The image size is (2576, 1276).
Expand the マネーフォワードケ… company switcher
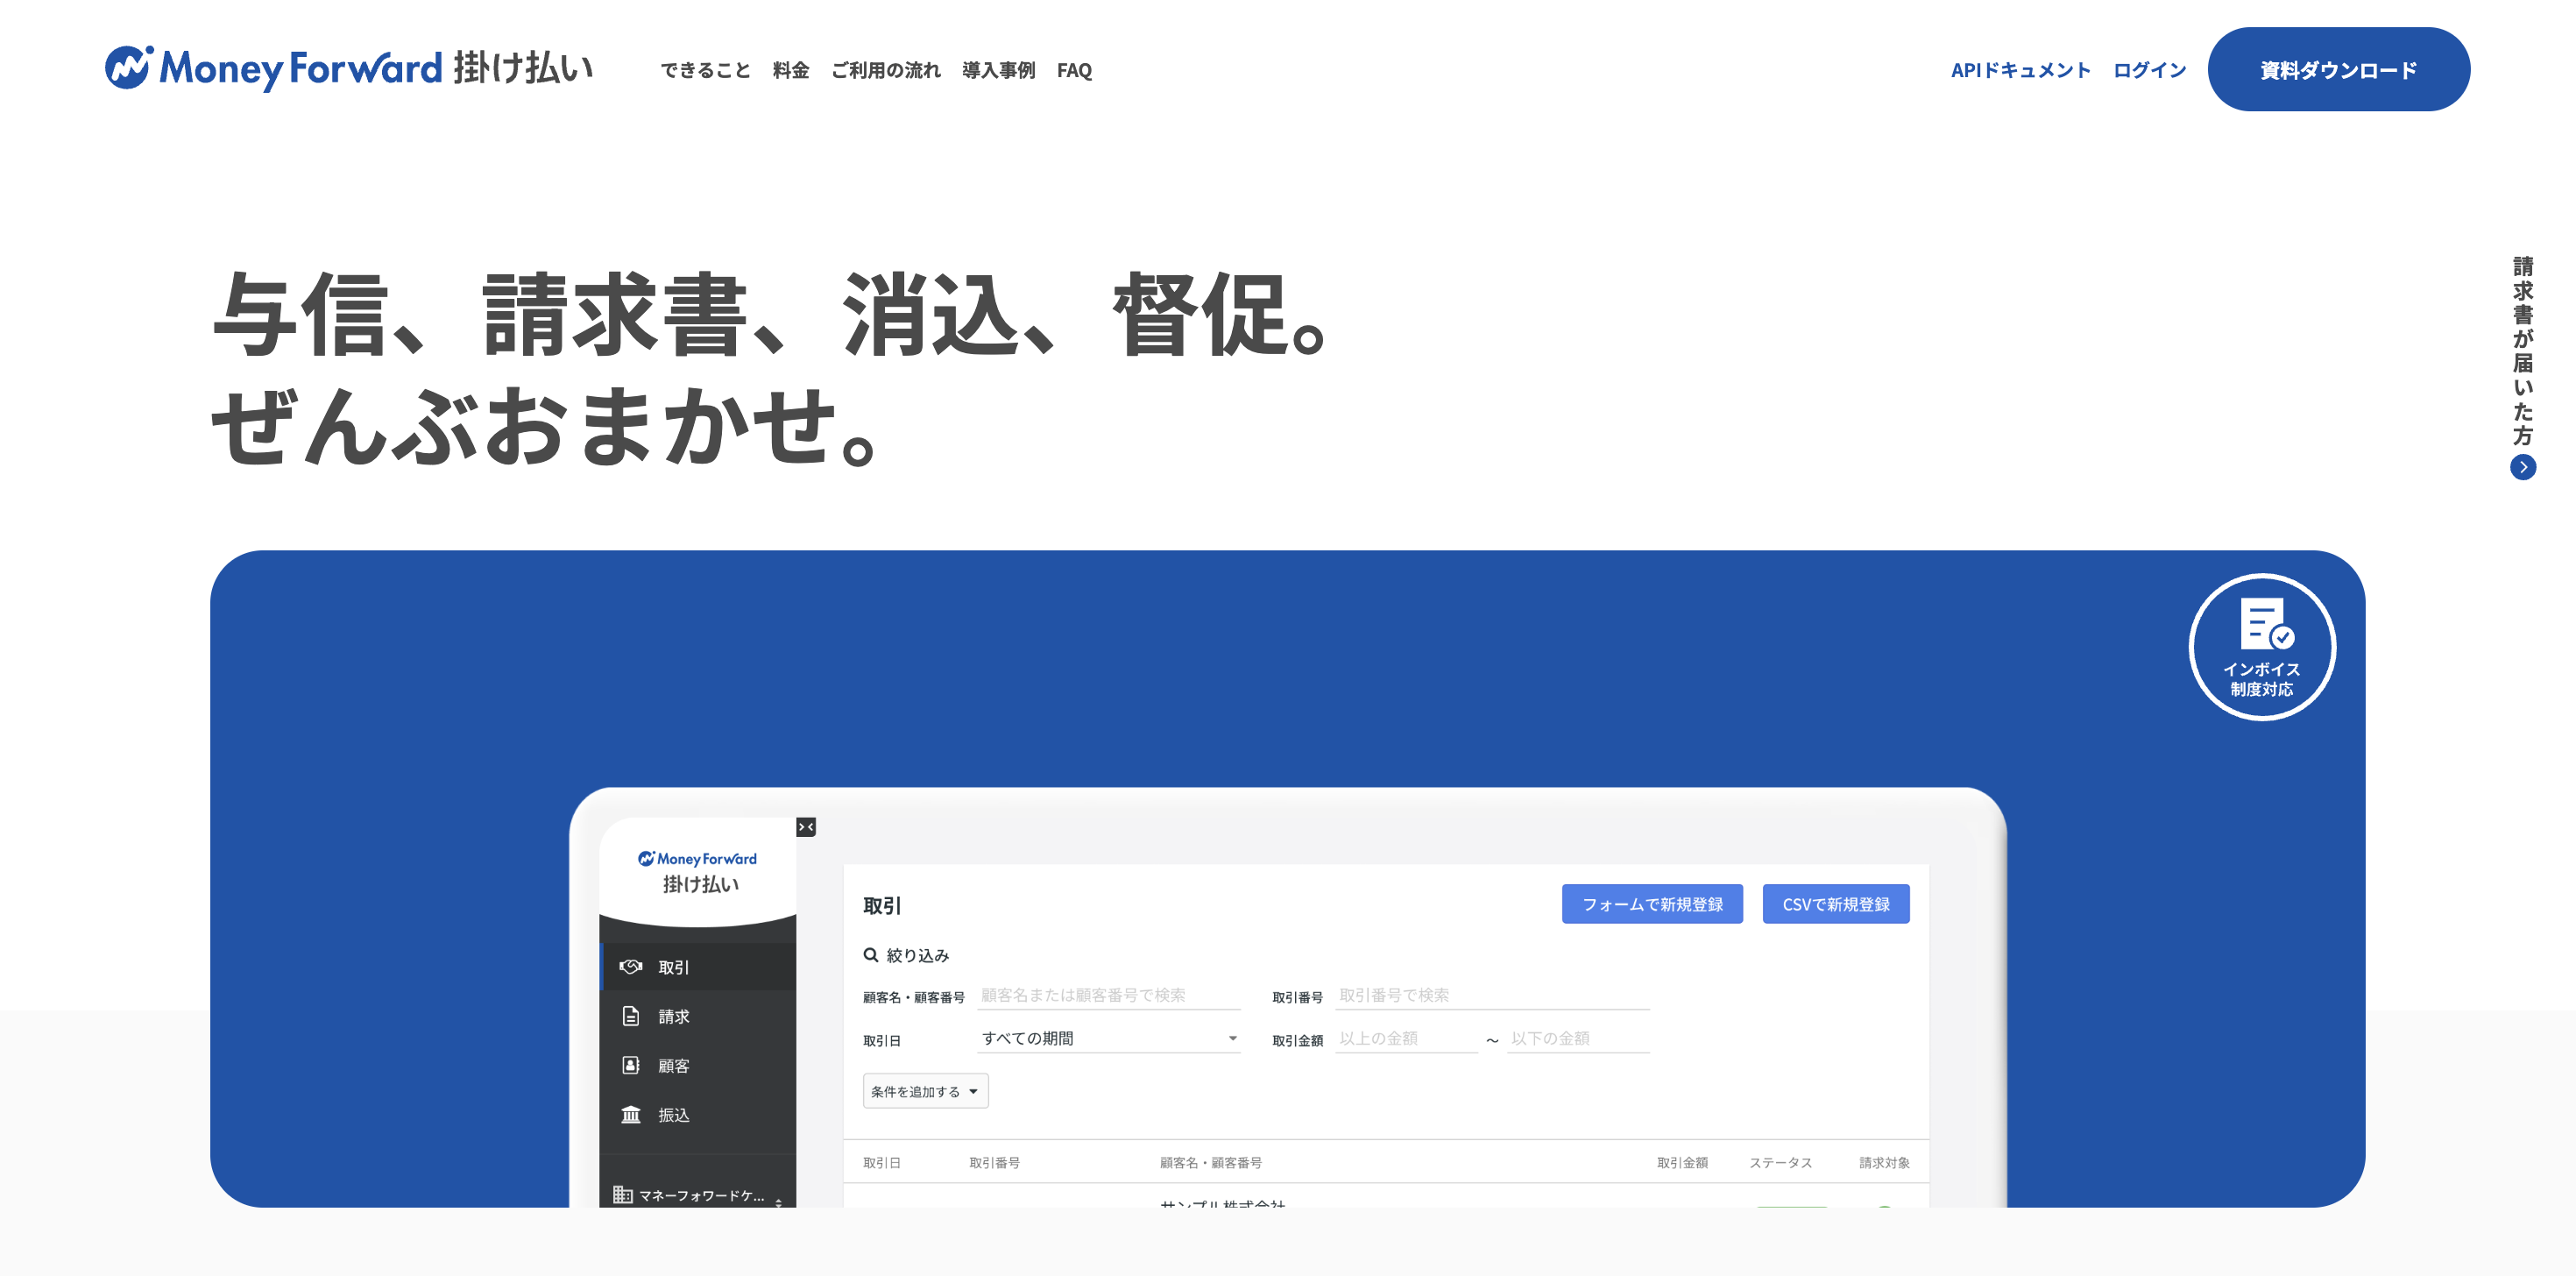(698, 1195)
